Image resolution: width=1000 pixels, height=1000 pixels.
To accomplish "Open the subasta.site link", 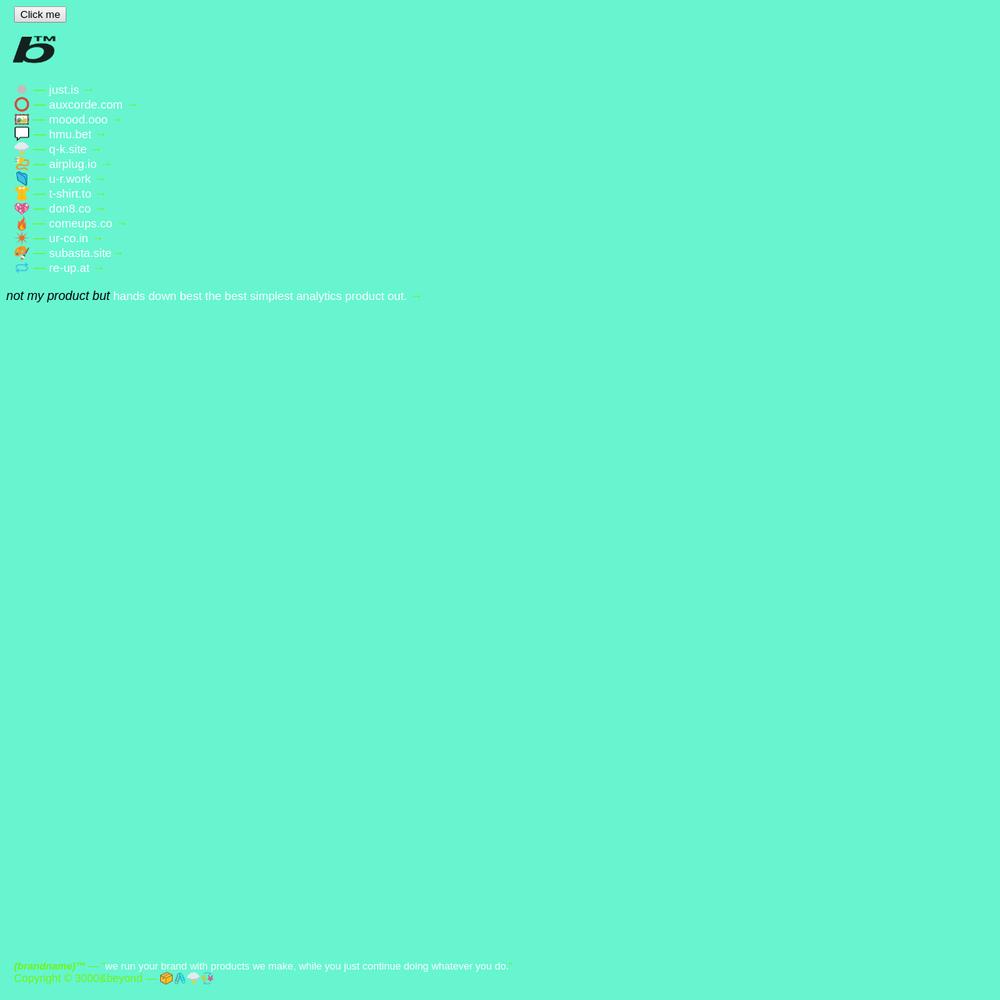I will tap(80, 253).
